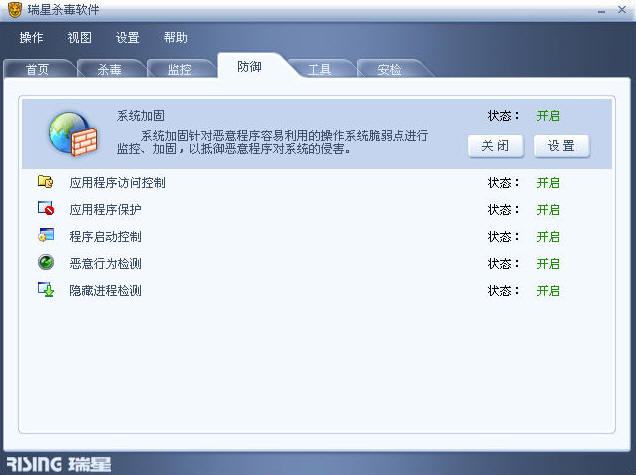Screen dimensions: 636x475
Task: Click 开启 status of 程序启动控制
Action: tap(548, 236)
